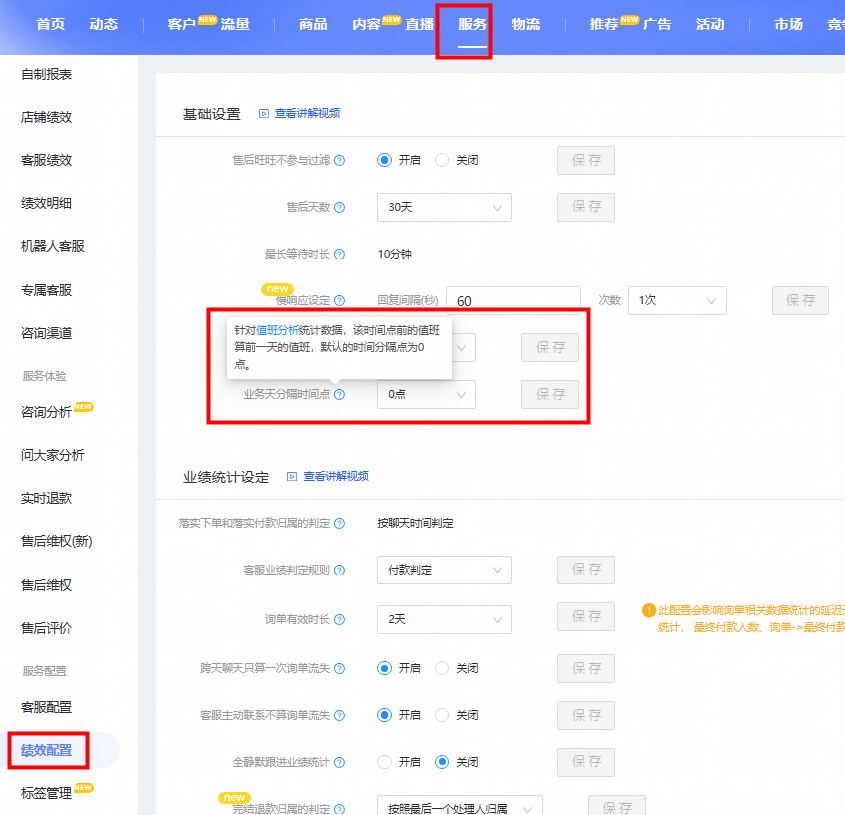Open 客服绩效 in left sidebar
The height and width of the screenshot is (815, 845).
tap(46, 161)
